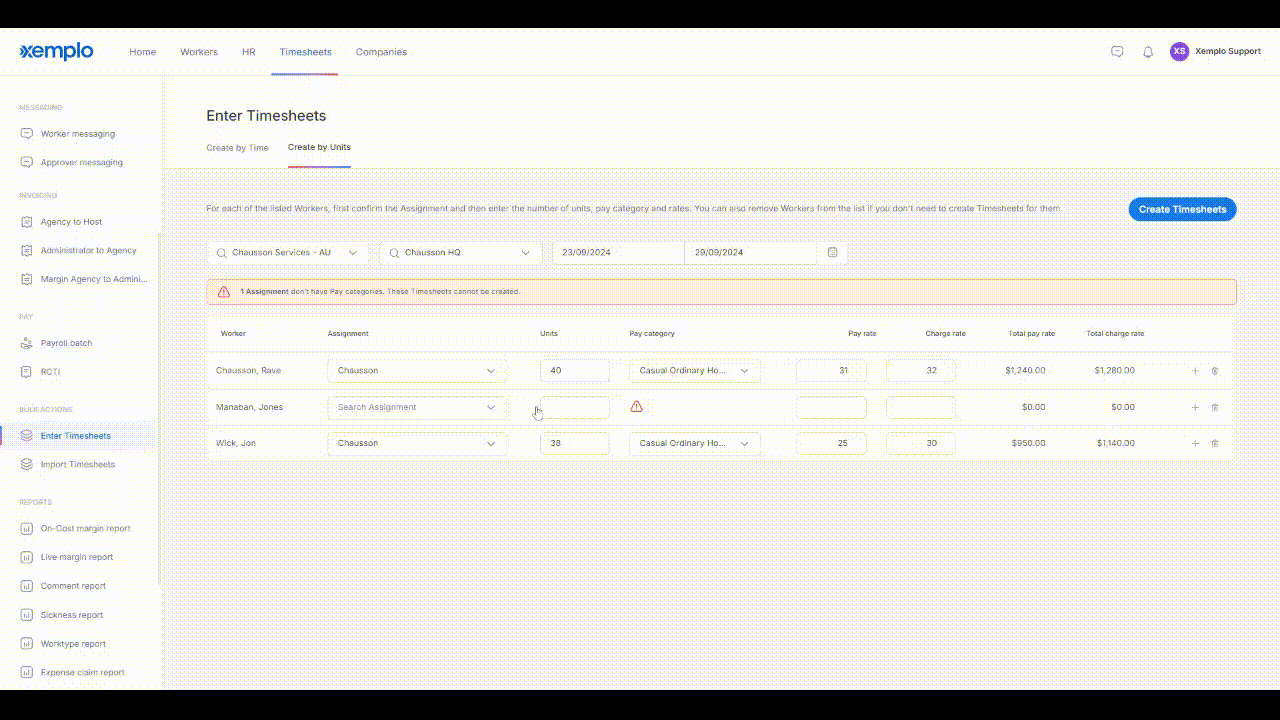Click the Agency to Host icon
The width and height of the screenshot is (1280, 720).
pyautogui.click(x=27, y=221)
